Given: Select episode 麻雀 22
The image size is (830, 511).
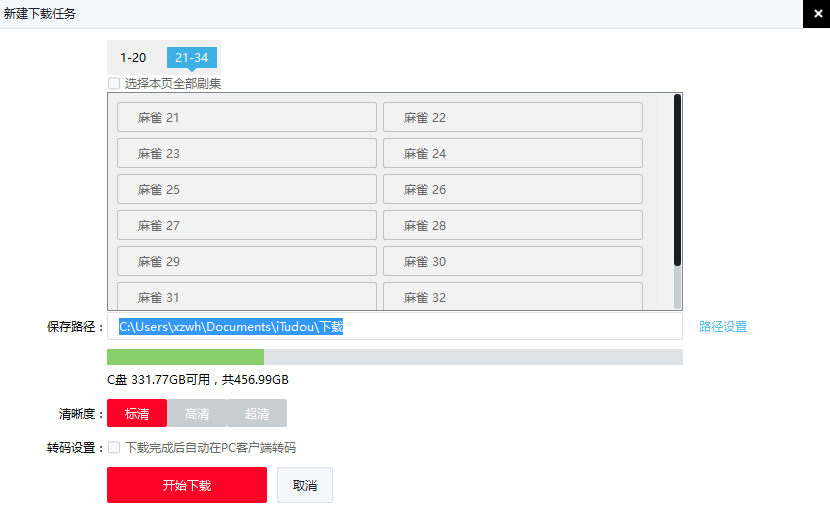Looking at the screenshot, I should (512, 117).
